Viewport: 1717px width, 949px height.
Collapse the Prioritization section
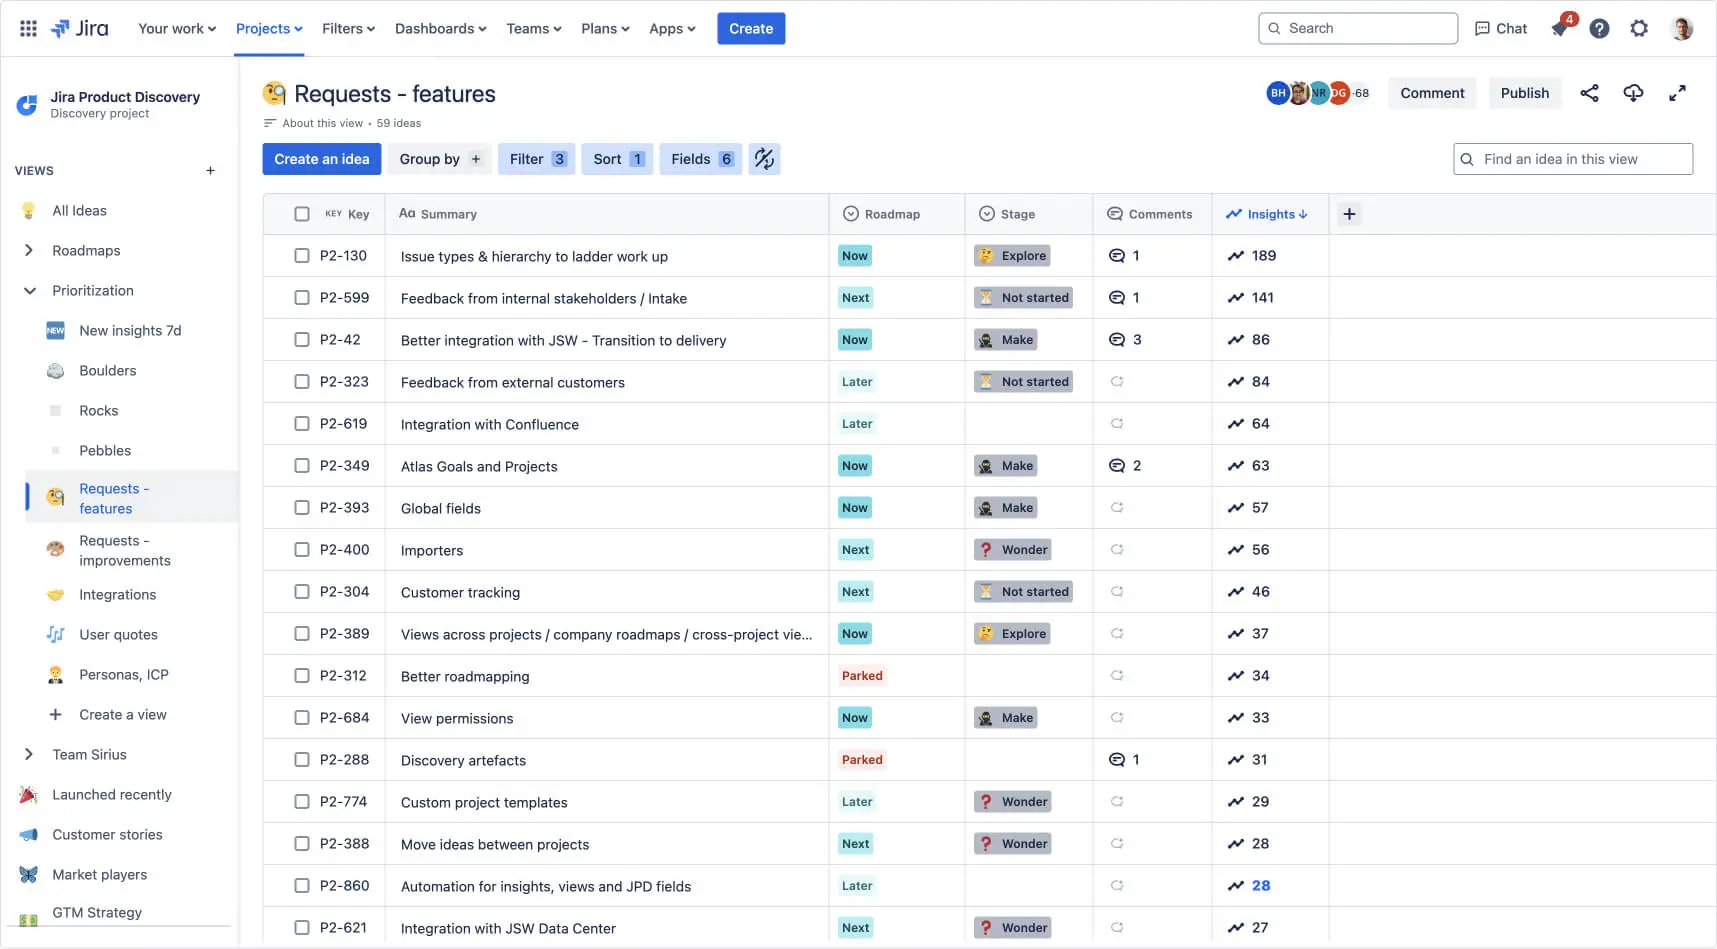coord(29,291)
